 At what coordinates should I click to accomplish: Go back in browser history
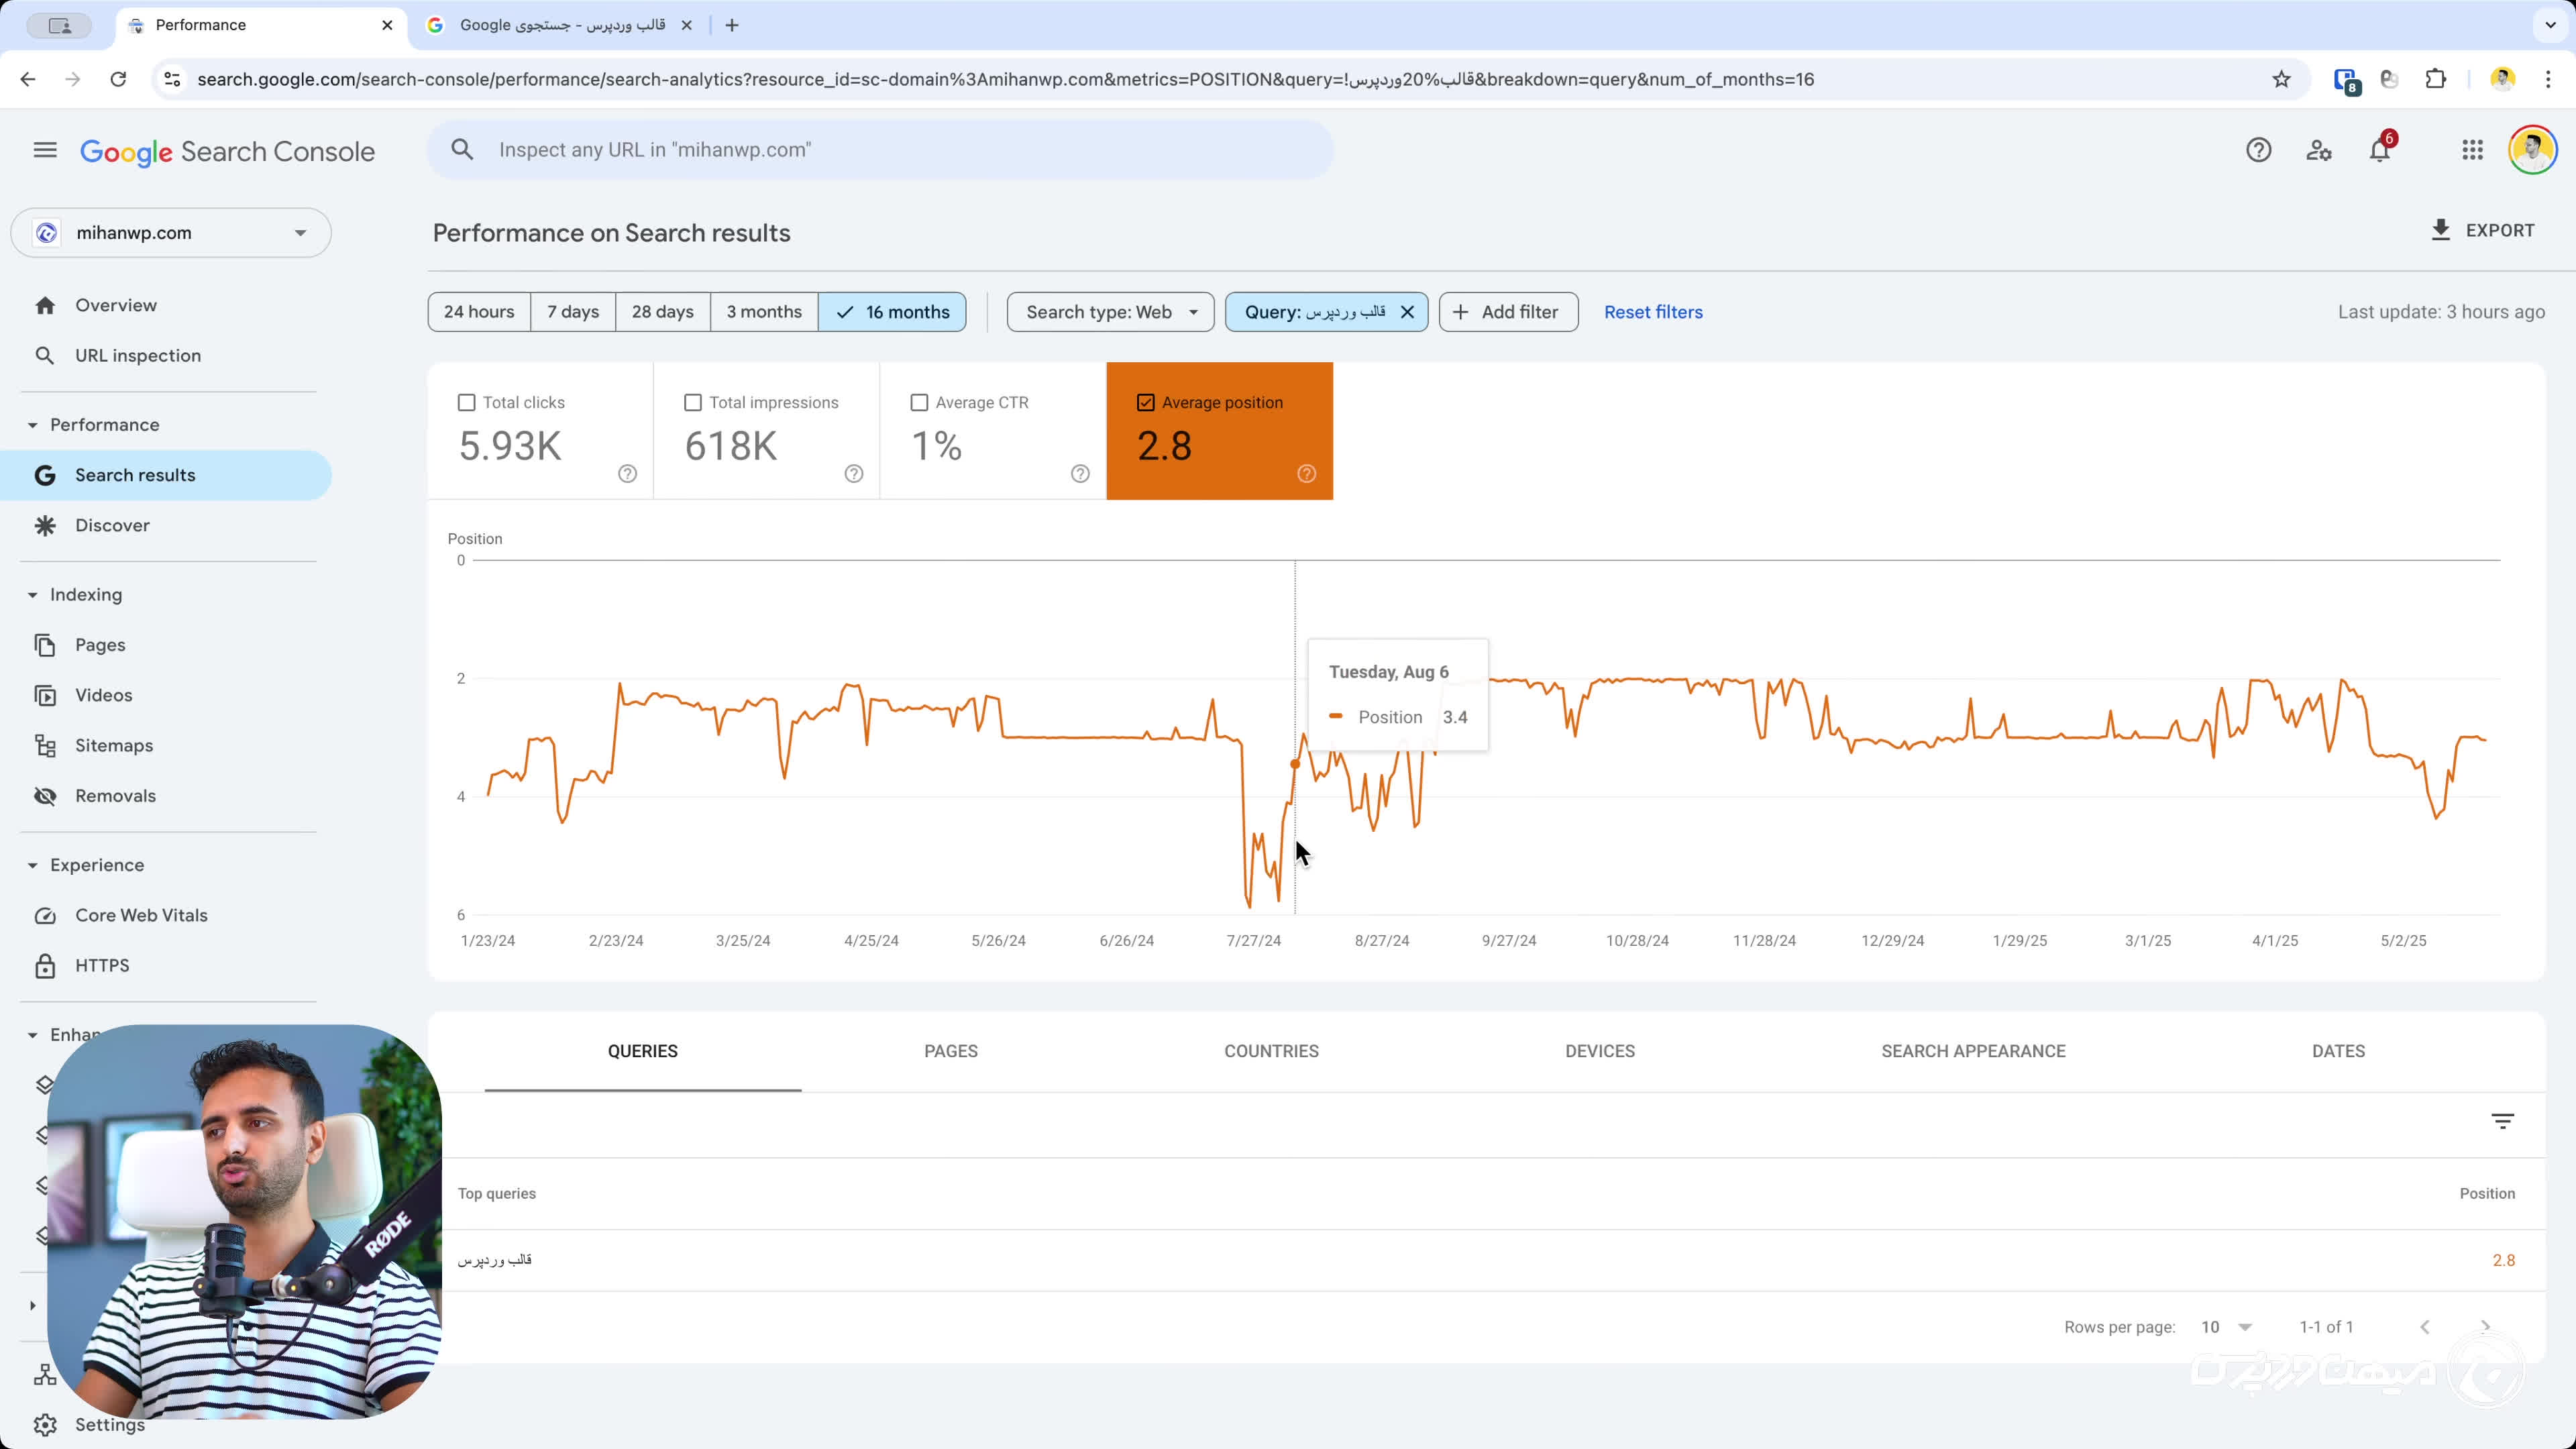coord(28,79)
